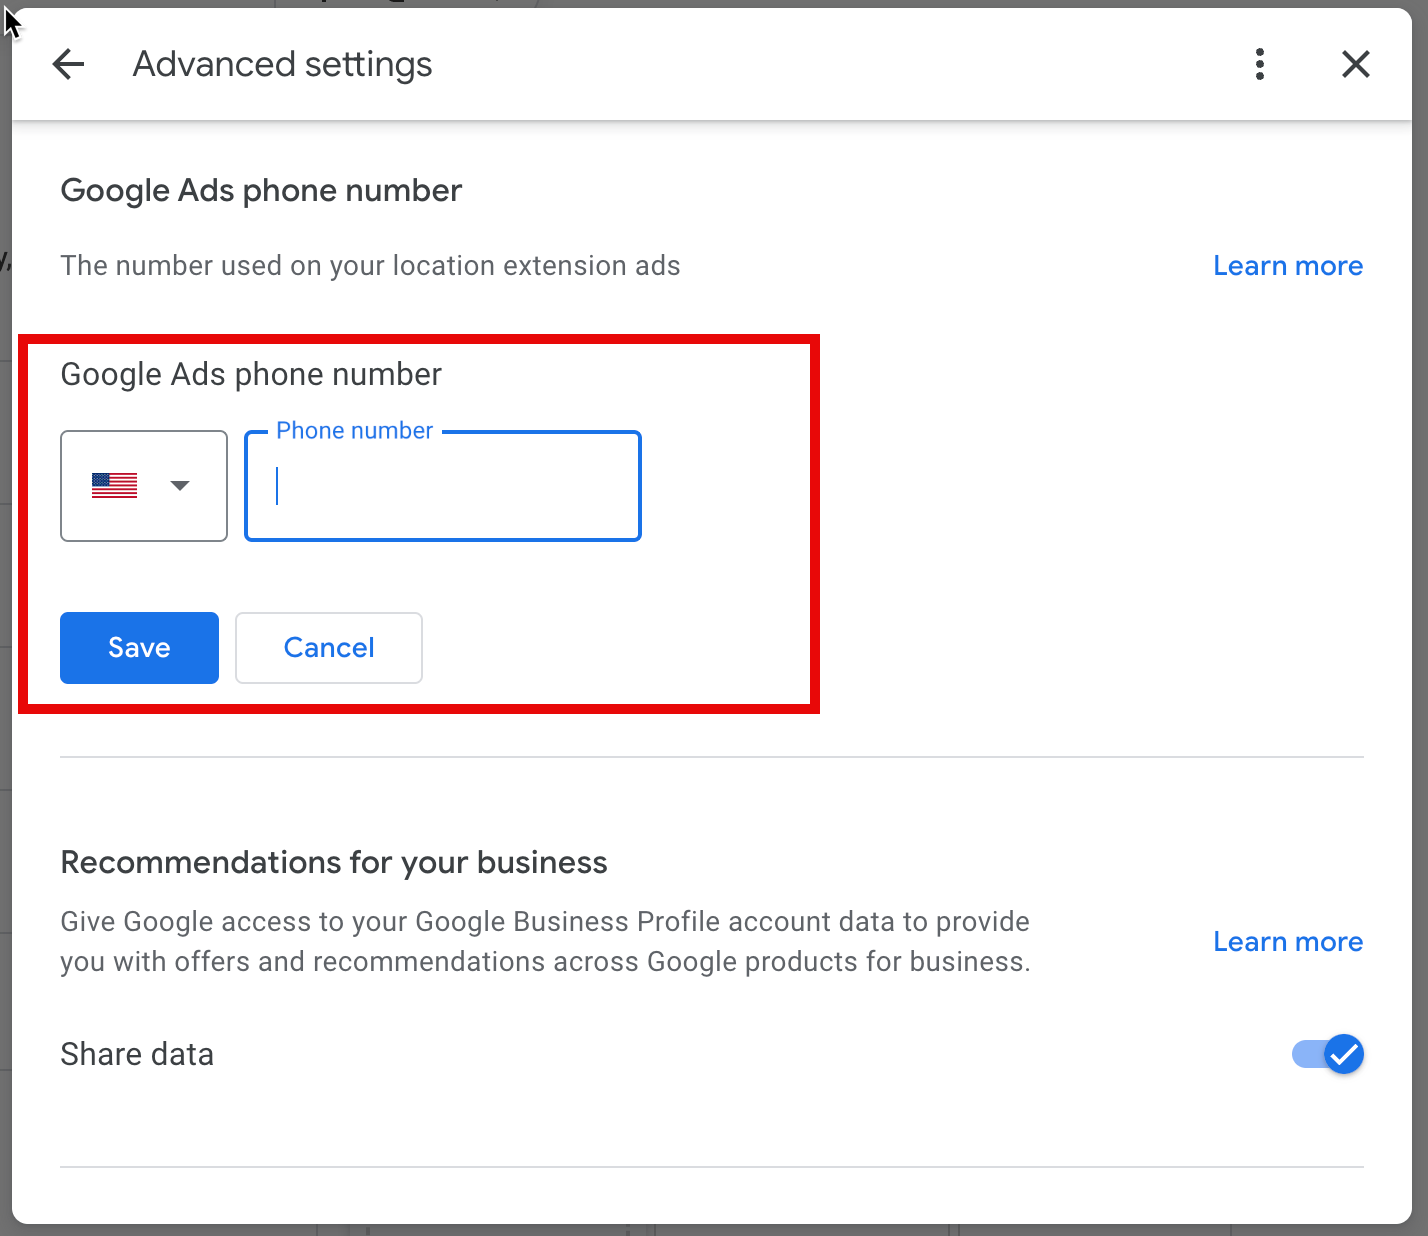Cancel the phone number edit
The height and width of the screenshot is (1236, 1428).
329,648
